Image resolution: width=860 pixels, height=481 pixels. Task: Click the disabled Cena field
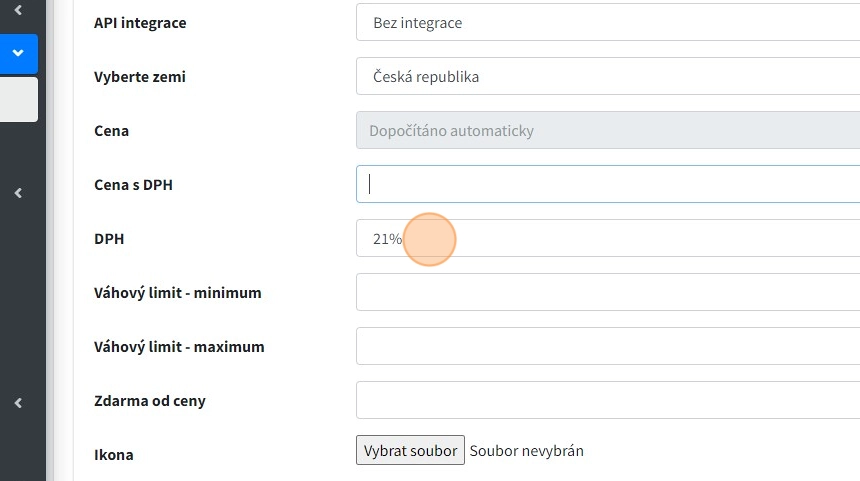[608, 131]
